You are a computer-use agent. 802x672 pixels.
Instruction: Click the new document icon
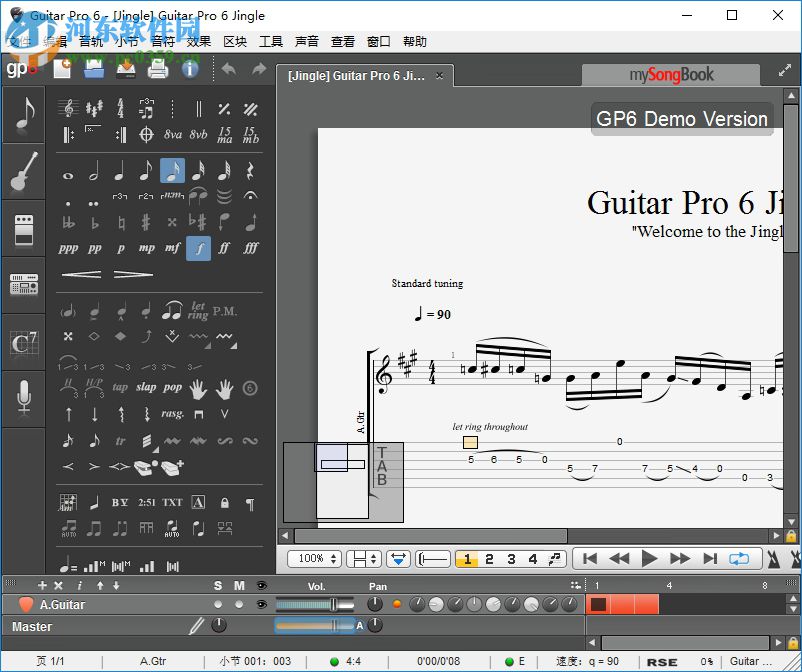pos(63,69)
